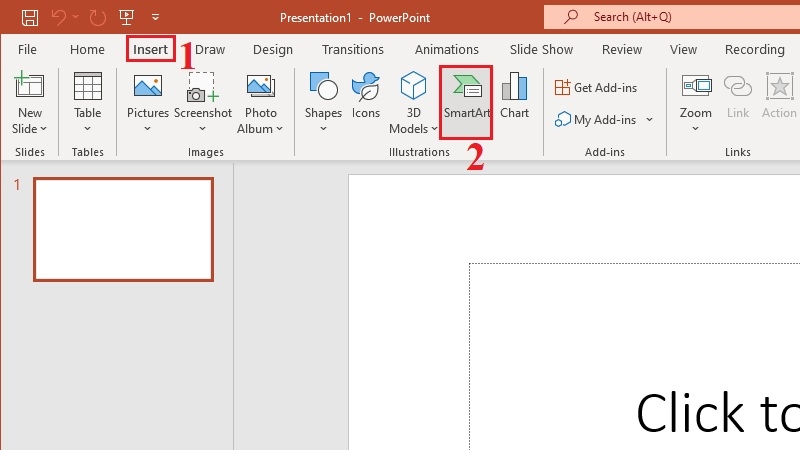This screenshot has height=450, width=800.
Task: Open Customize Quick Access Toolbar dropdown
Action: click(x=156, y=17)
